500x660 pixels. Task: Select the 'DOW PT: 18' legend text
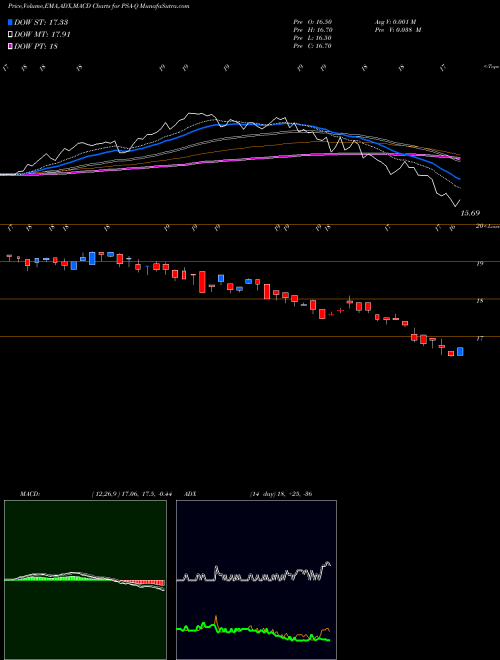[36, 46]
